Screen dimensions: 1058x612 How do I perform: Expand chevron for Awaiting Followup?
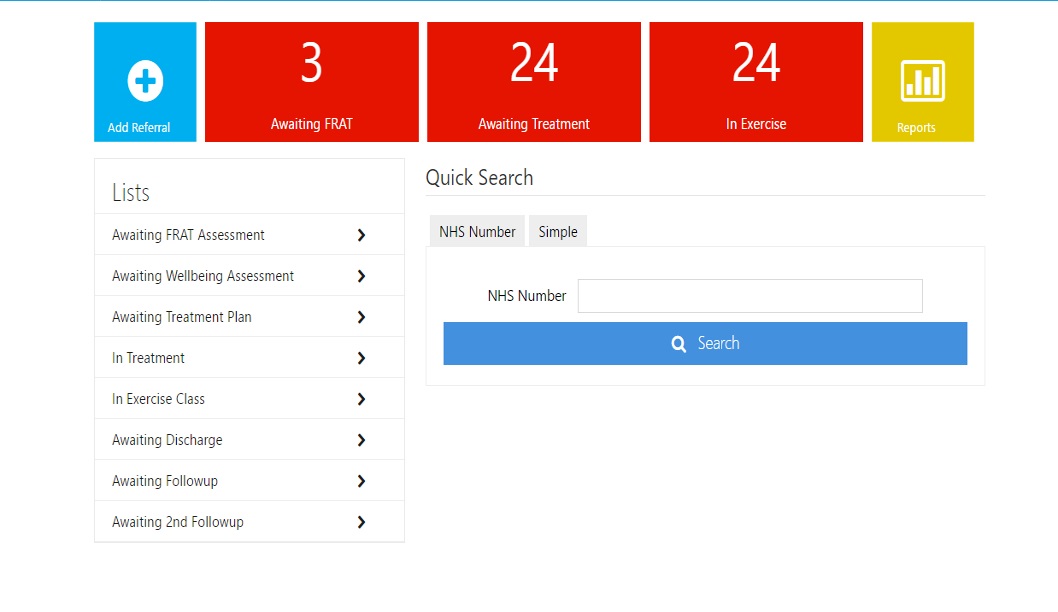tap(362, 481)
